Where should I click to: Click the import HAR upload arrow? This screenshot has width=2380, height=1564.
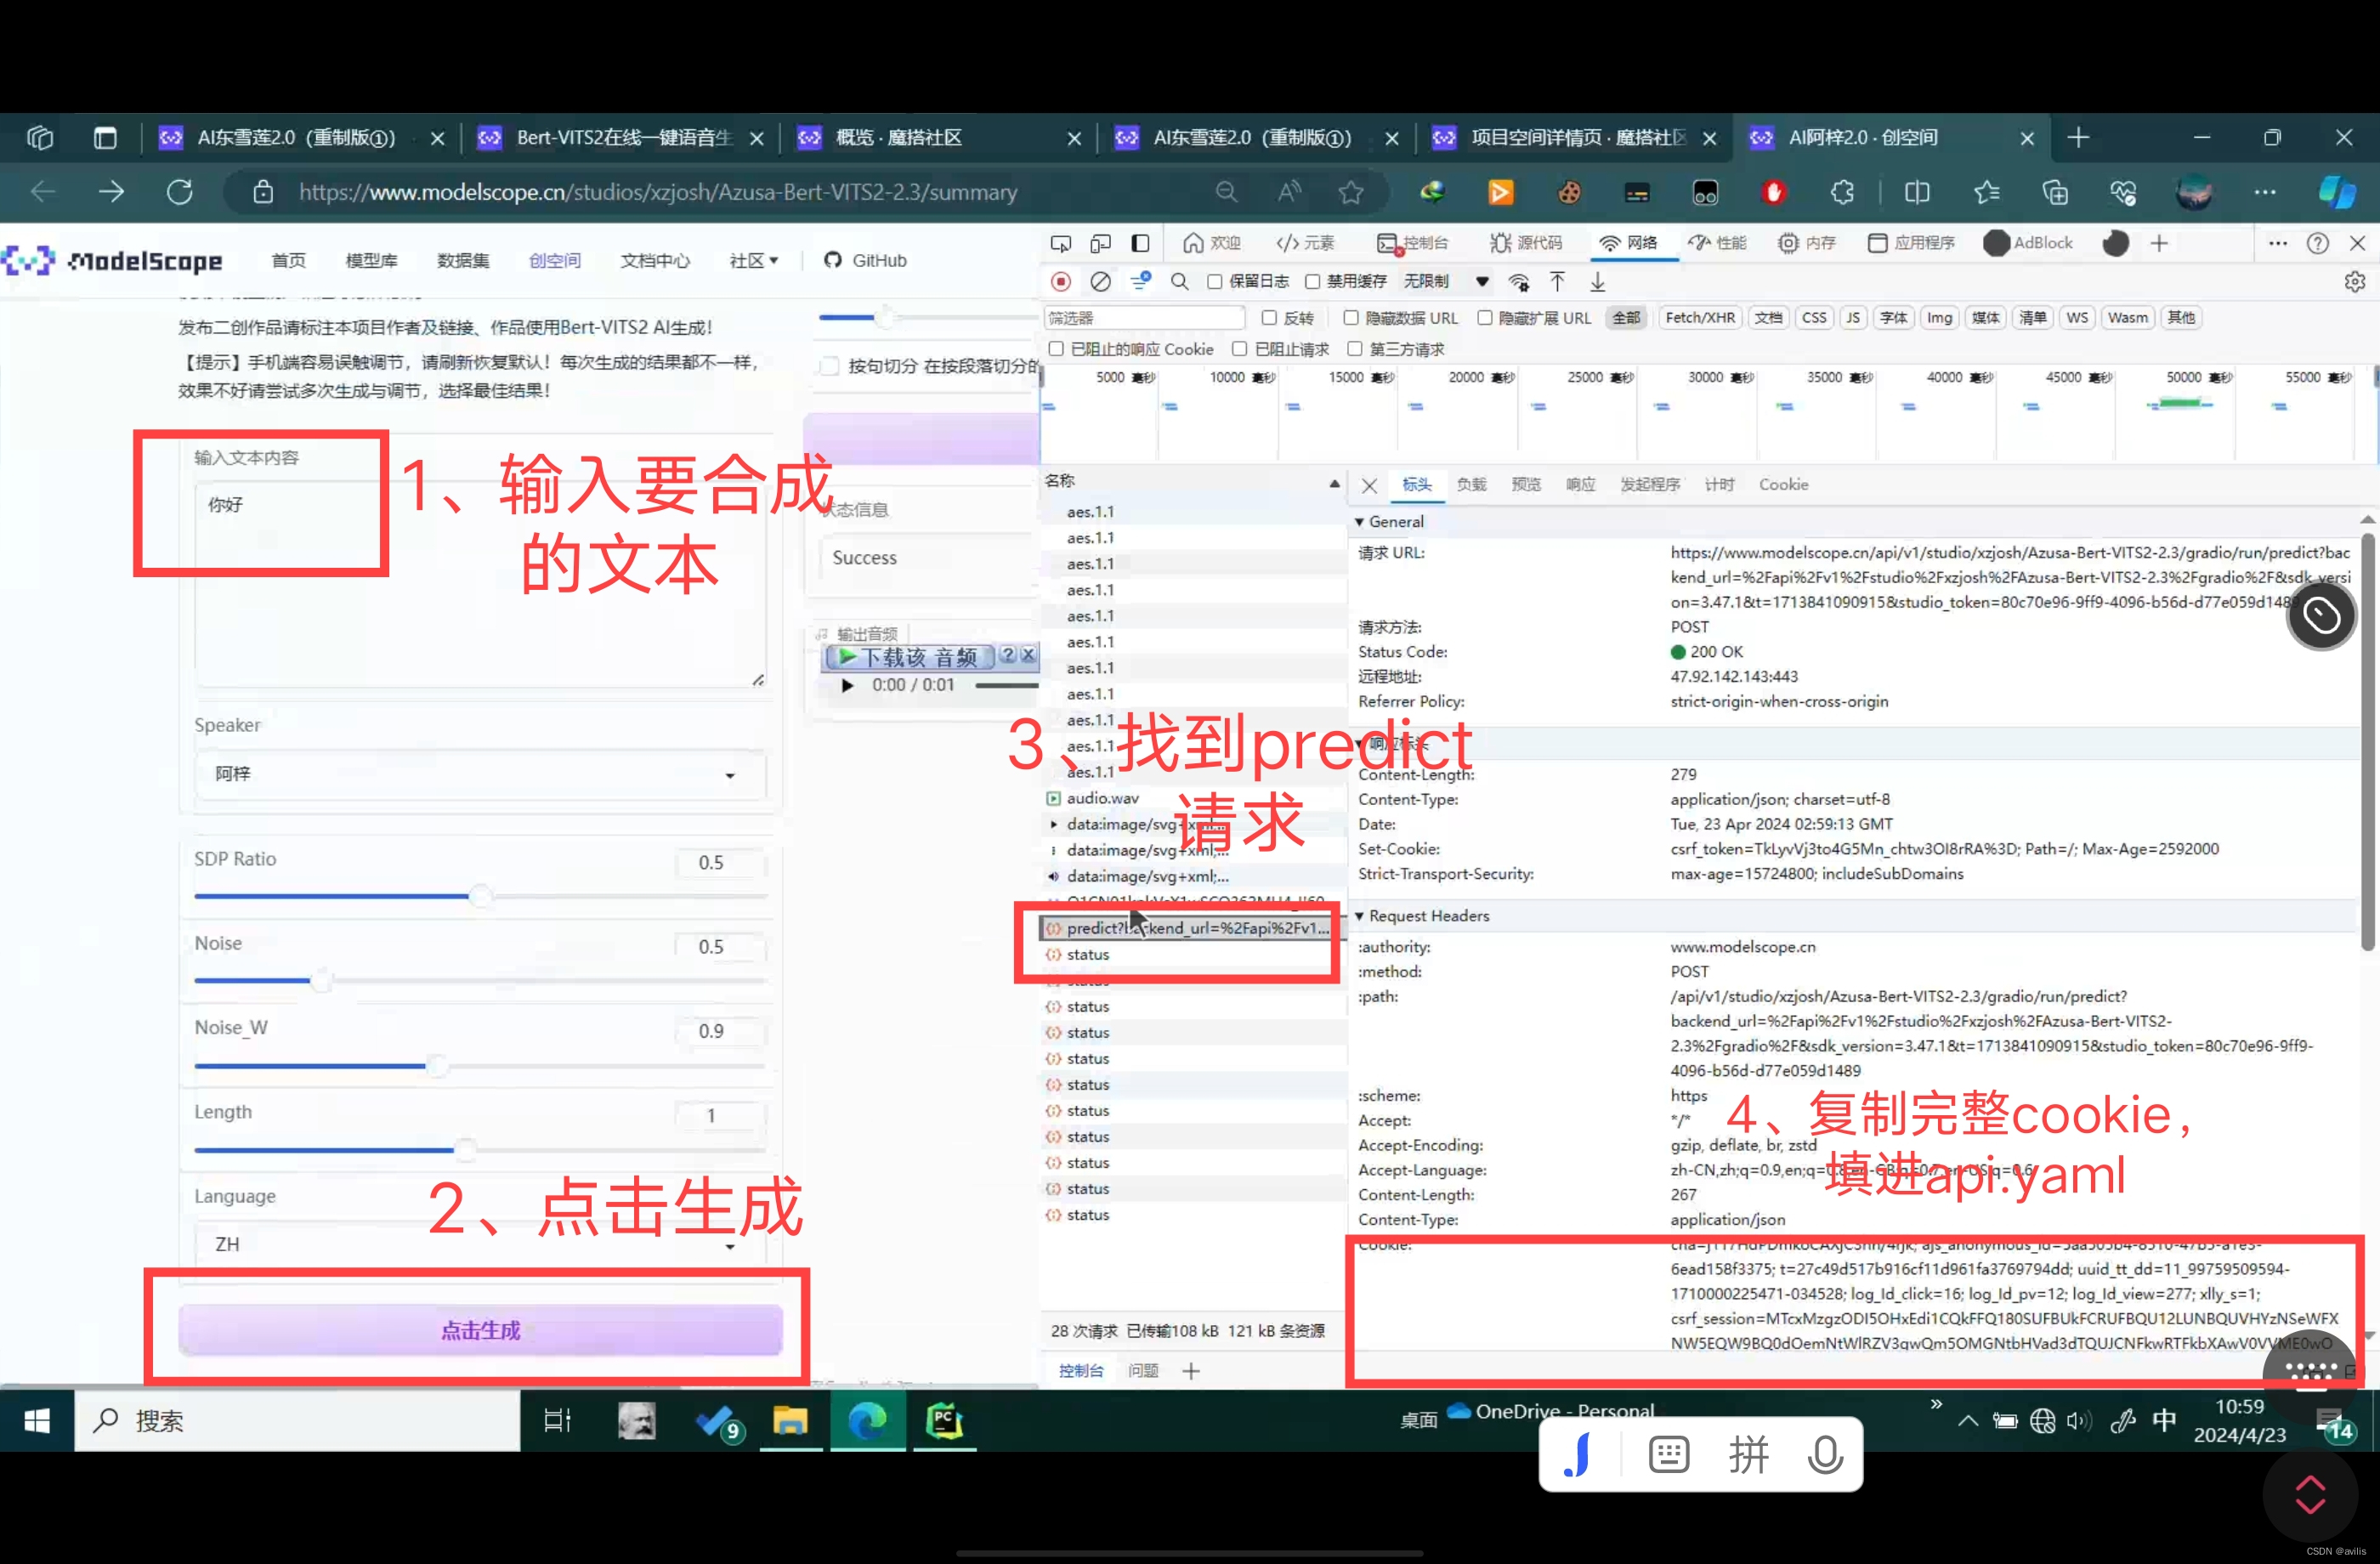(1557, 282)
